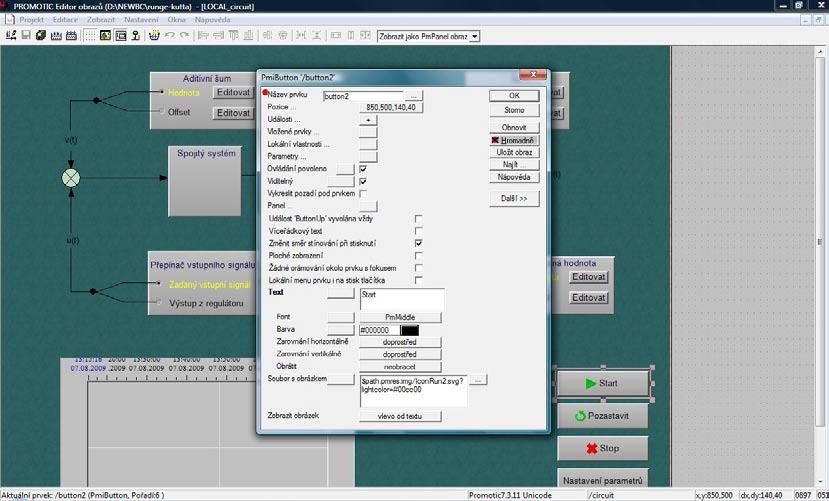The image size is (829, 501).
Task: Click the align left toolbar icon
Action: [x=203, y=35]
